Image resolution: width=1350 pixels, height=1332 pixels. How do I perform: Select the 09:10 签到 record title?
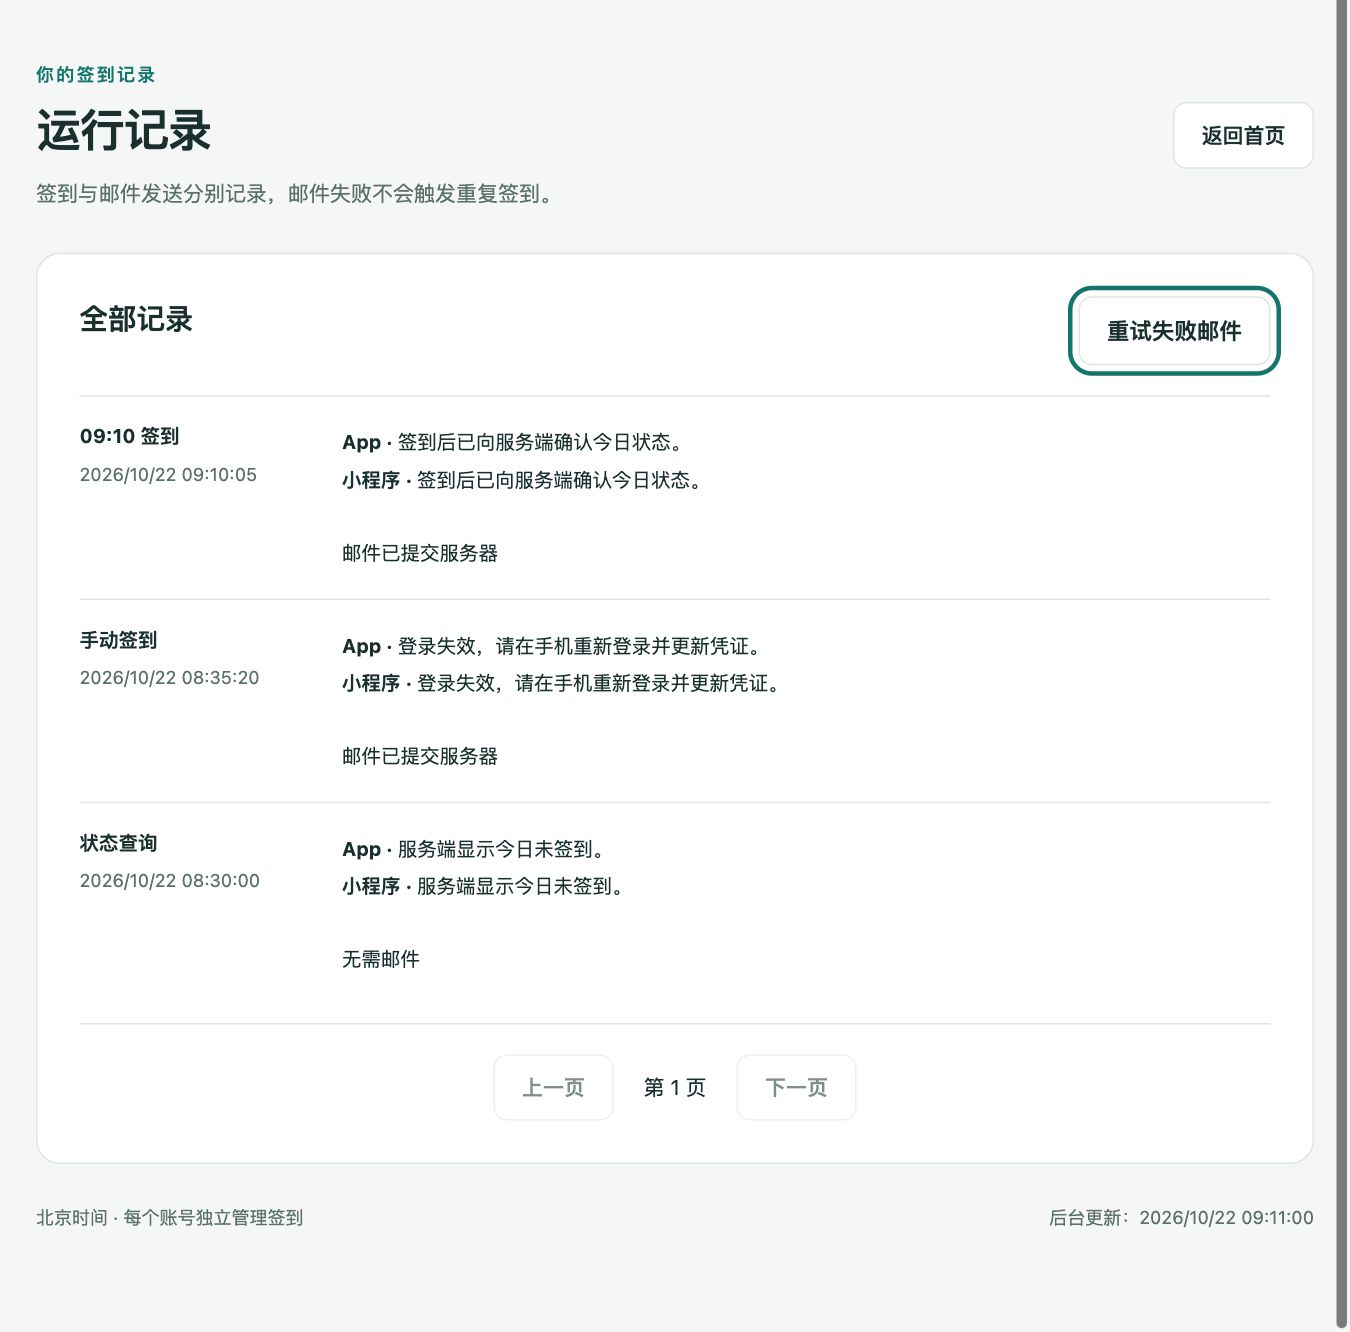coord(130,436)
